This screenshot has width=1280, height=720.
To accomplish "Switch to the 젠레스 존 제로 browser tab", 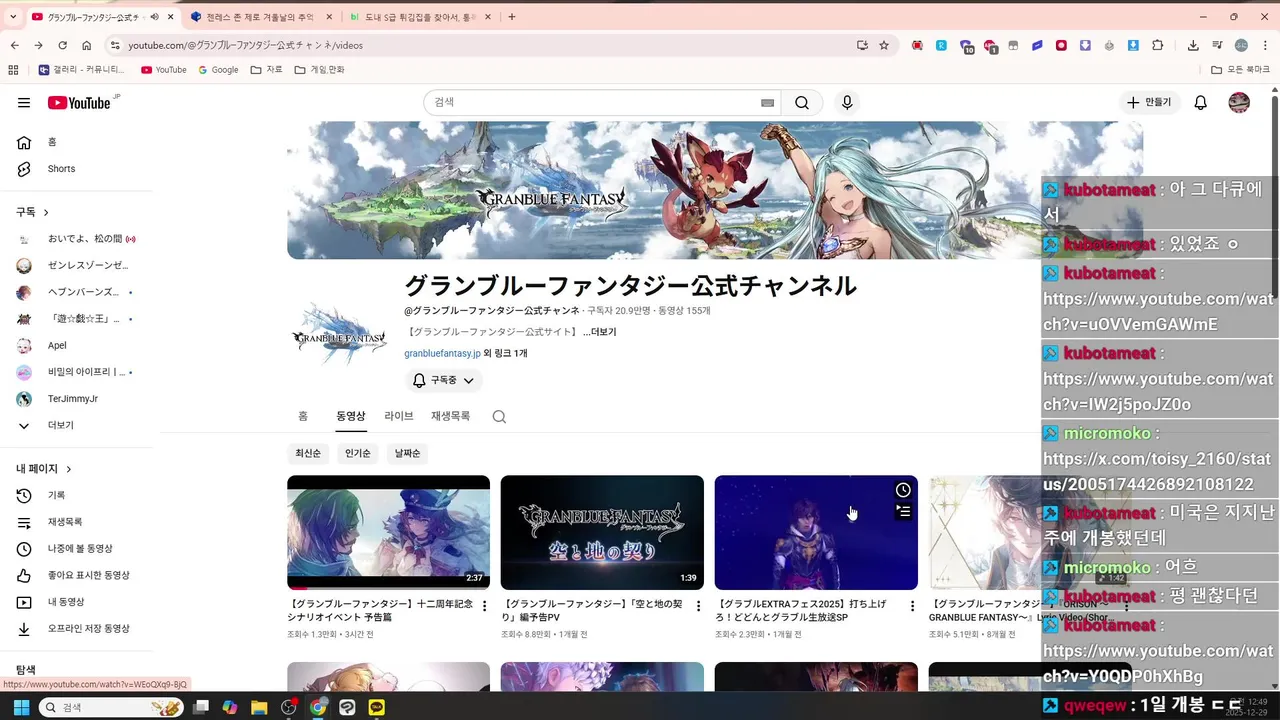I will click(260, 17).
